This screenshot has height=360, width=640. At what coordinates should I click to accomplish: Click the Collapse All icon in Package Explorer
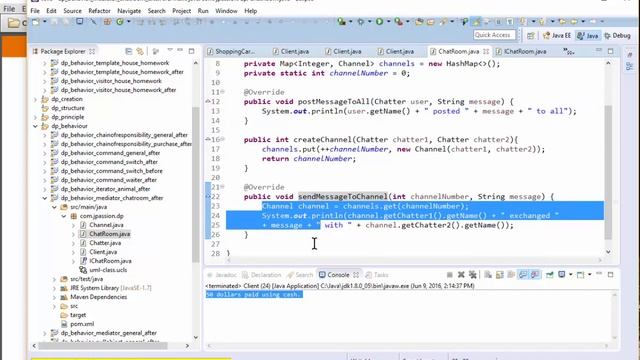click(129, 51)
